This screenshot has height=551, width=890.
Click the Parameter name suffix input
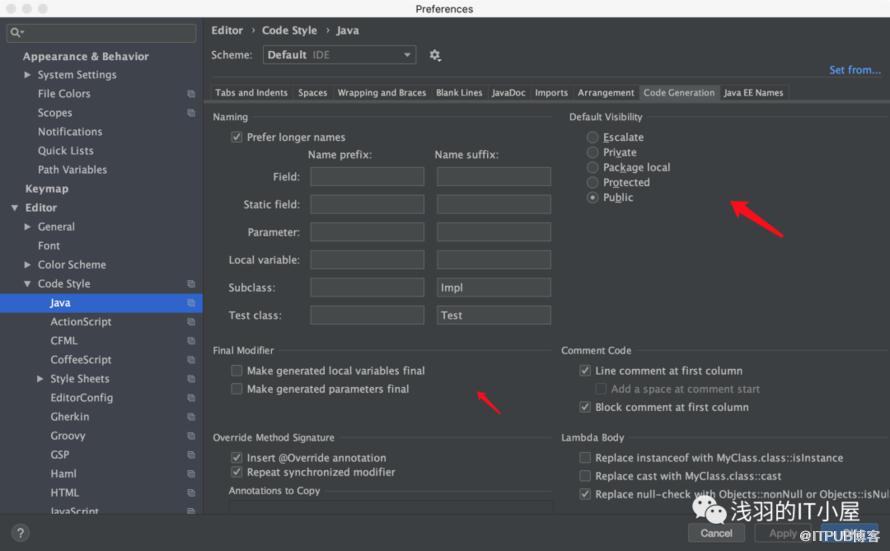(494, 232)
